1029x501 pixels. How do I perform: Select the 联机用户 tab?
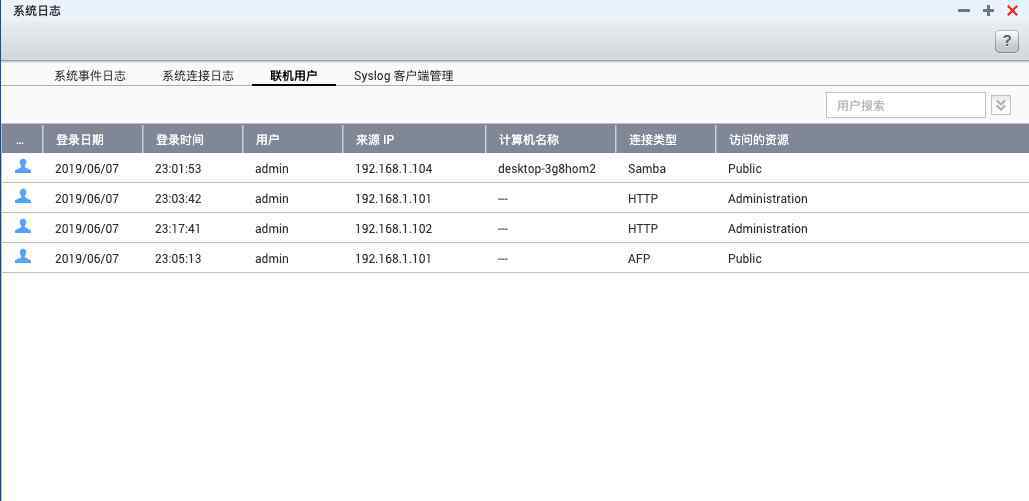click(x=293, y=76)
